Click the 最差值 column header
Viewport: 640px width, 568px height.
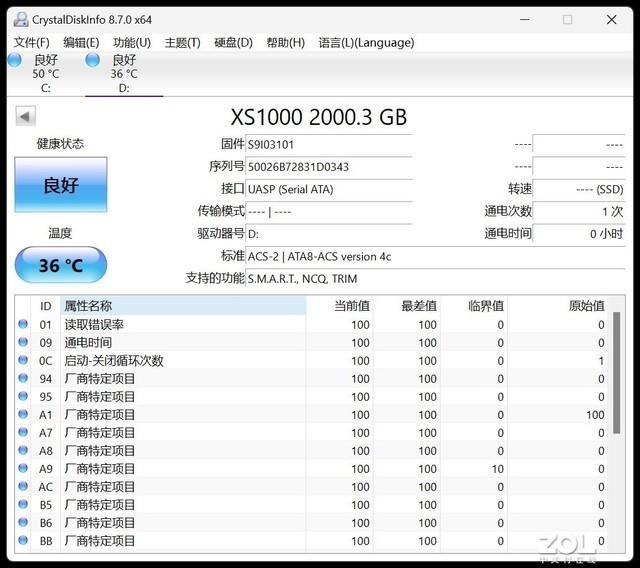click(407, 306)
